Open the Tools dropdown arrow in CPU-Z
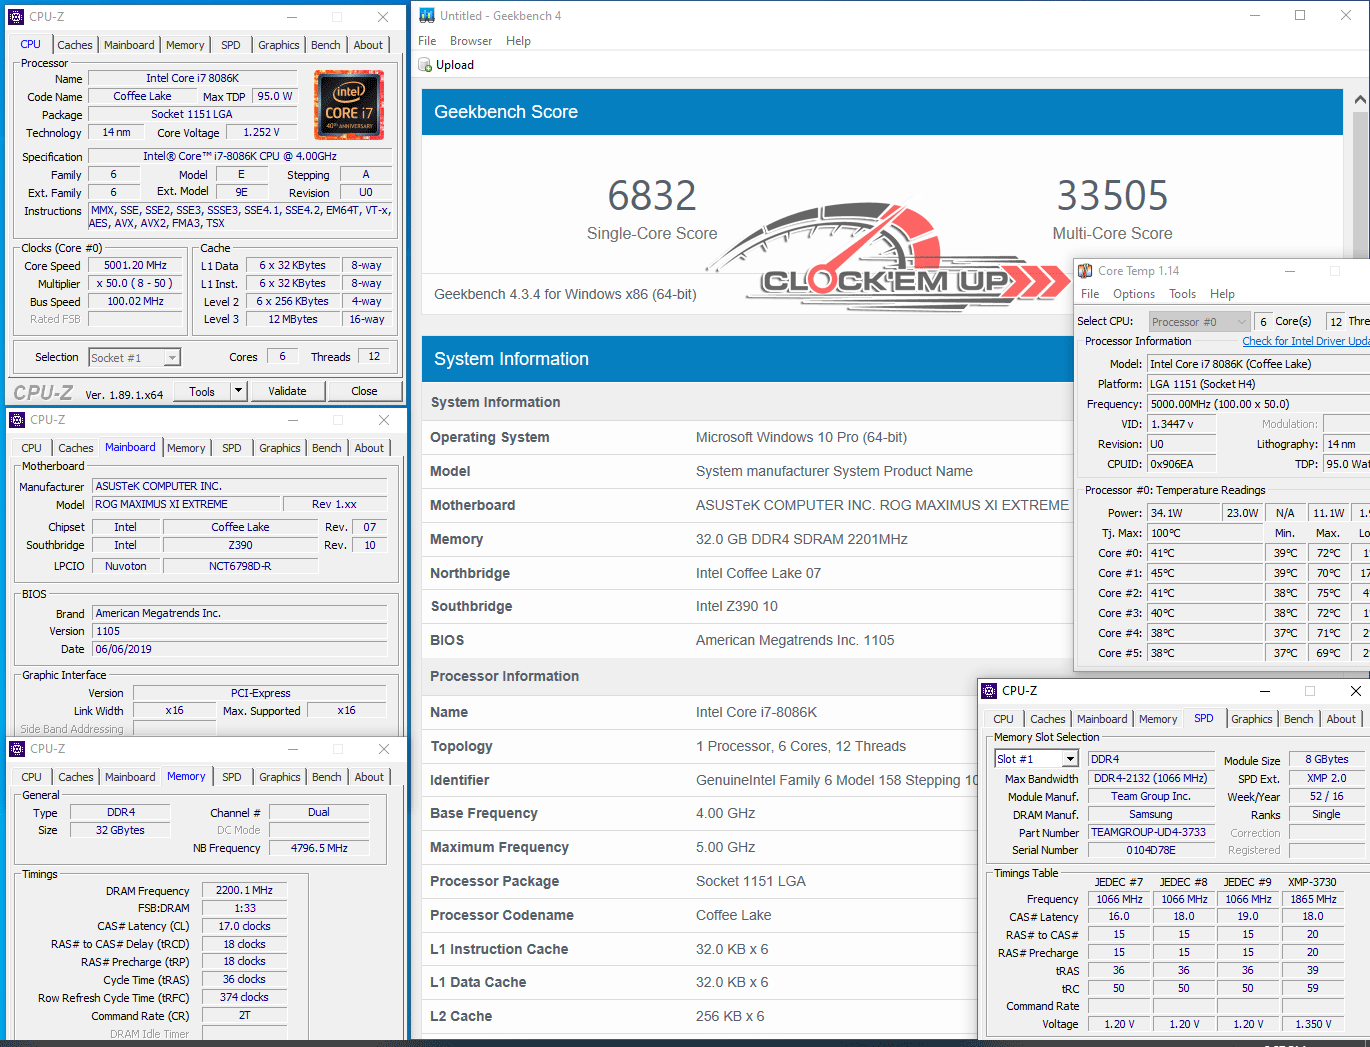This screenshot has height=1047, width=1370. [x=238, y=391]
